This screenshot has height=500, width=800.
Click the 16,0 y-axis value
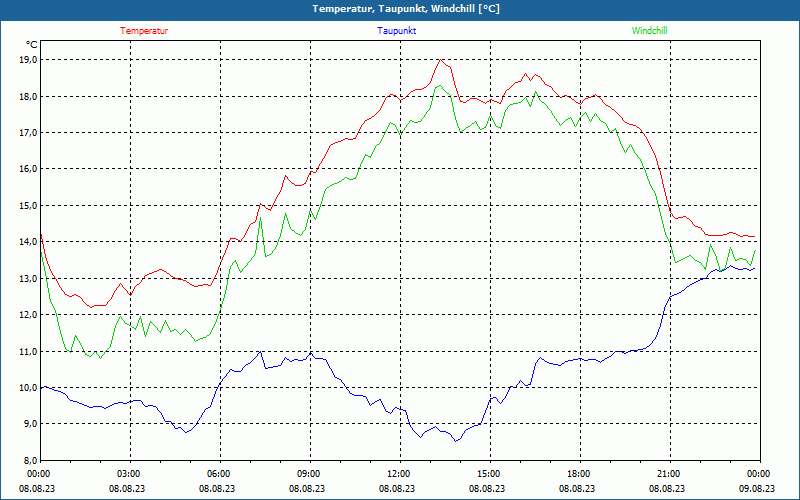click(28, 169)
